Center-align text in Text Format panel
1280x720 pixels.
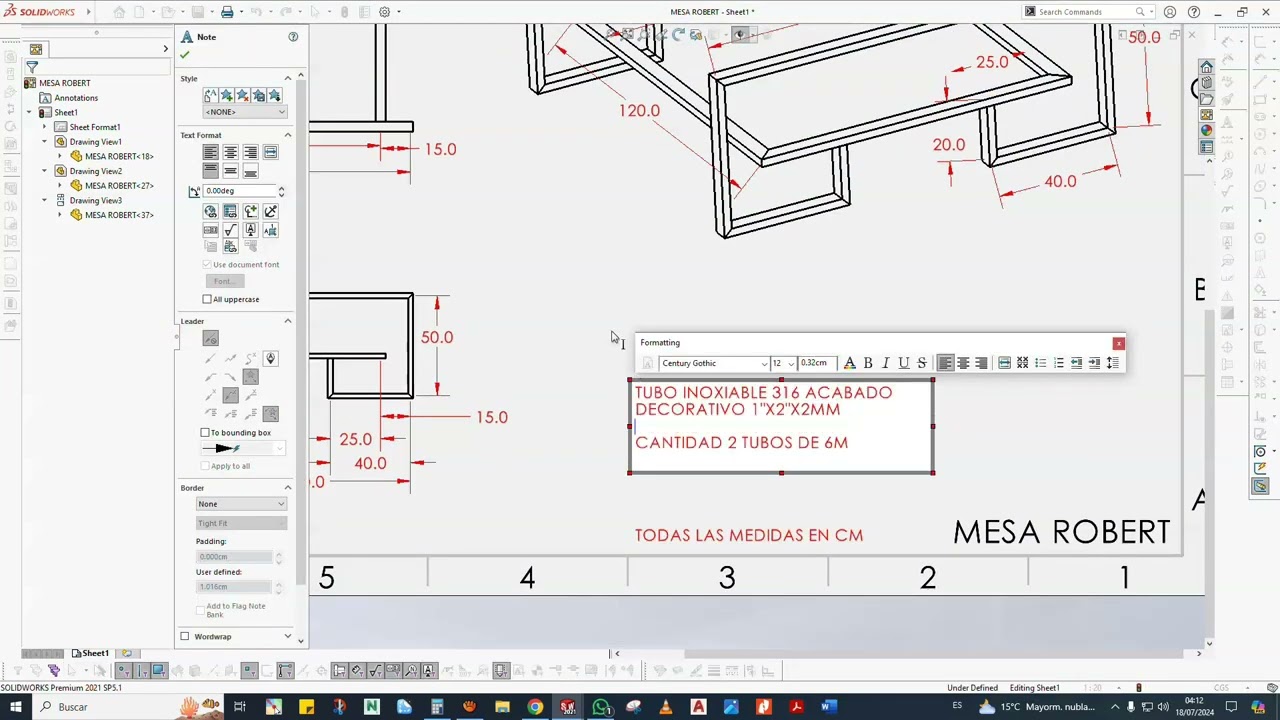click(231, 152)
